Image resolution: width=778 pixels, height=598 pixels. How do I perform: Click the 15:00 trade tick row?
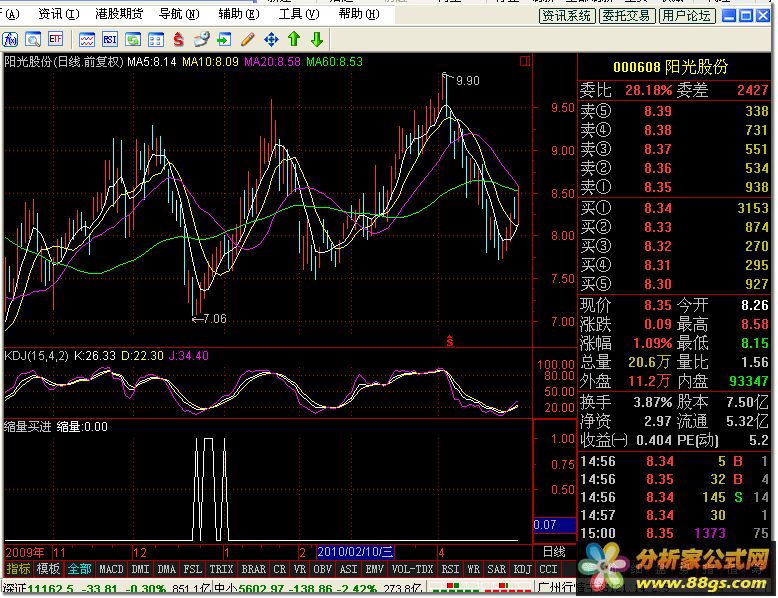click(674, 533)
